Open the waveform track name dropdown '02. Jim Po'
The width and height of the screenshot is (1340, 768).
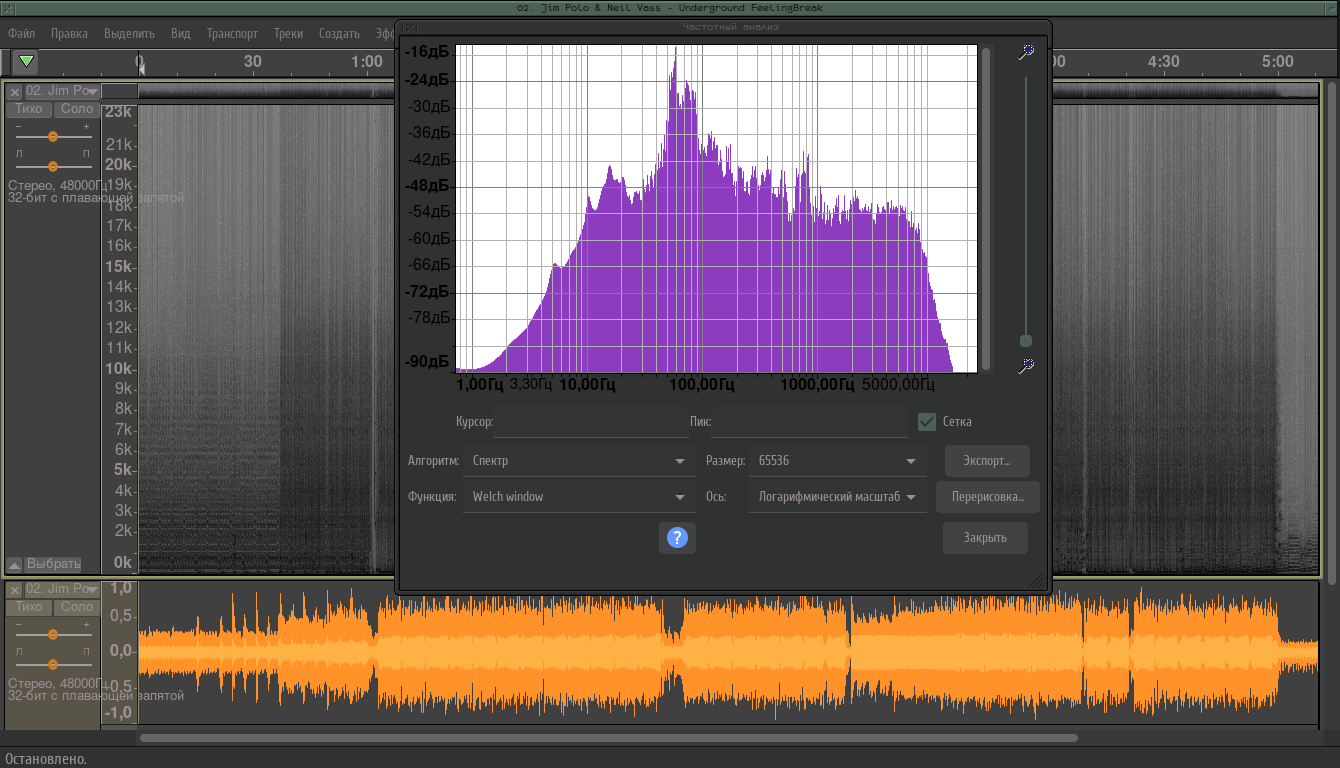click(x=62, y=590)
